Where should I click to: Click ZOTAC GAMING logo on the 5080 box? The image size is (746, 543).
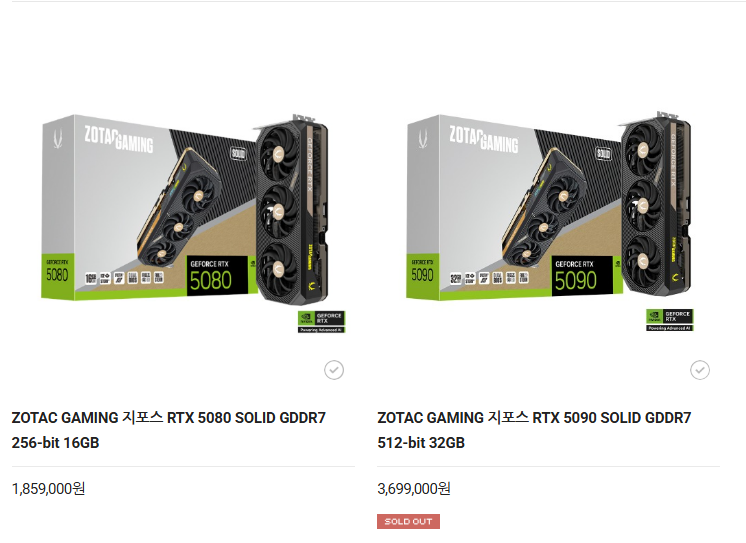[119, 139]
